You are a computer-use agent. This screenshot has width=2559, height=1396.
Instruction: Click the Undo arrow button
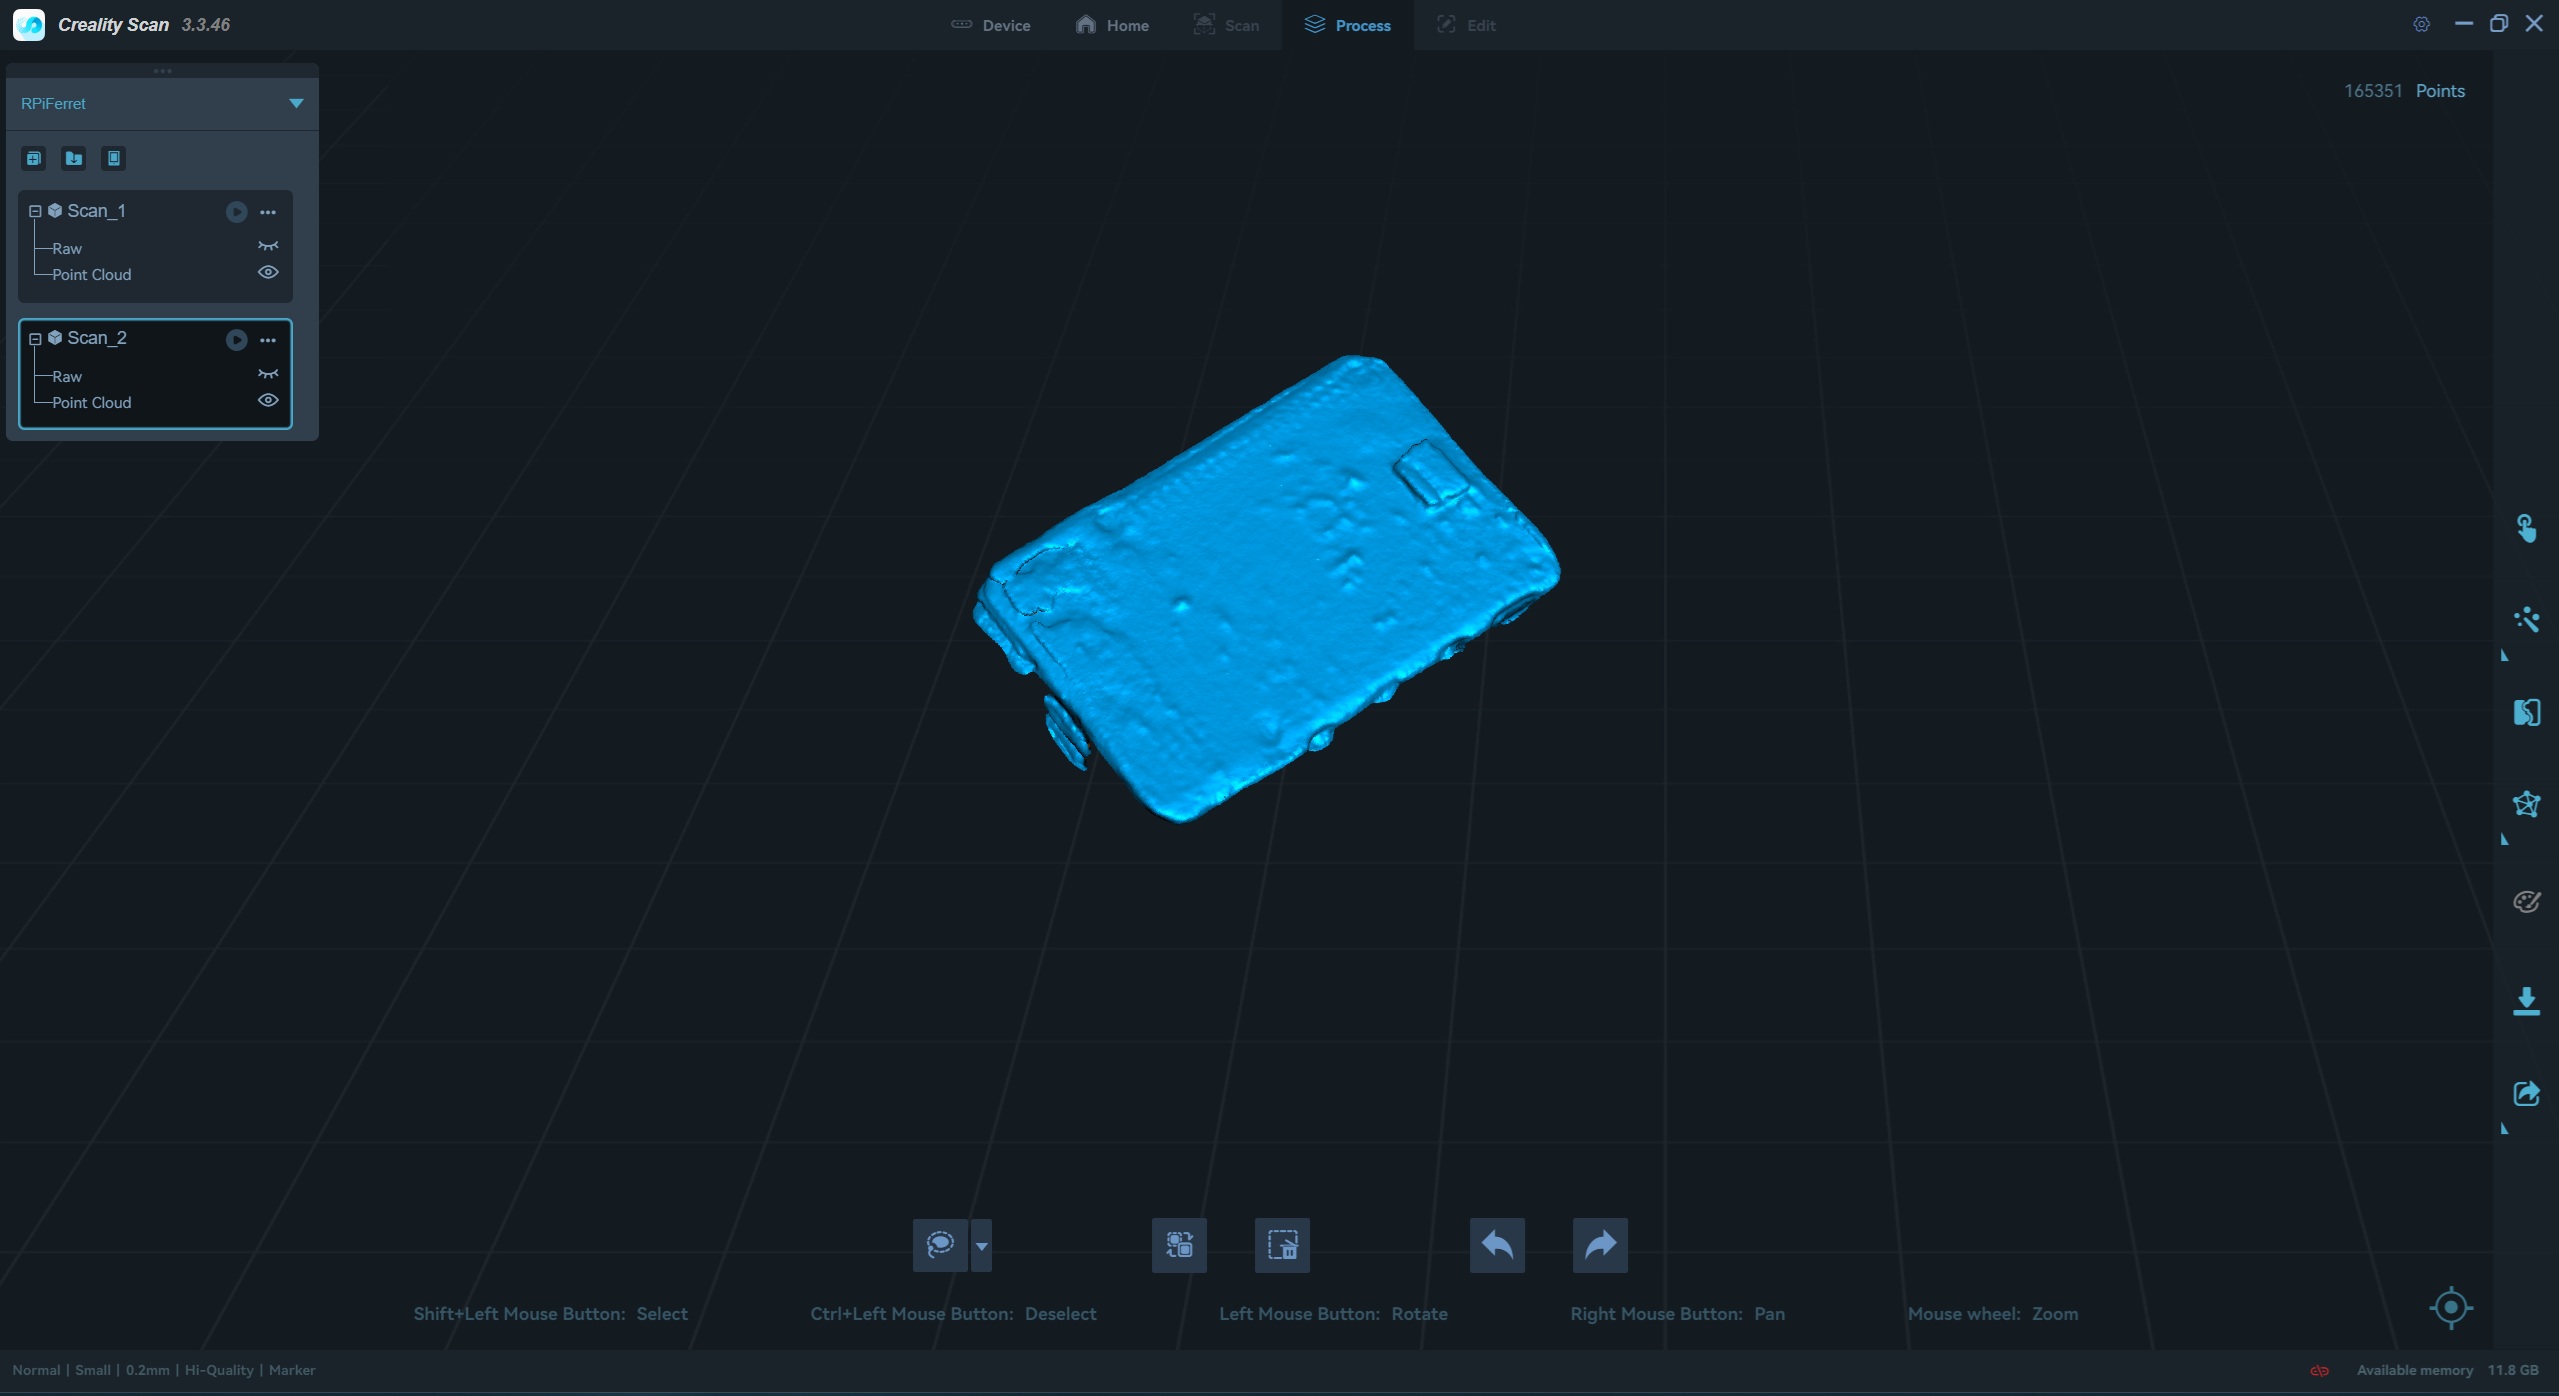(x=1497, y=1245)
